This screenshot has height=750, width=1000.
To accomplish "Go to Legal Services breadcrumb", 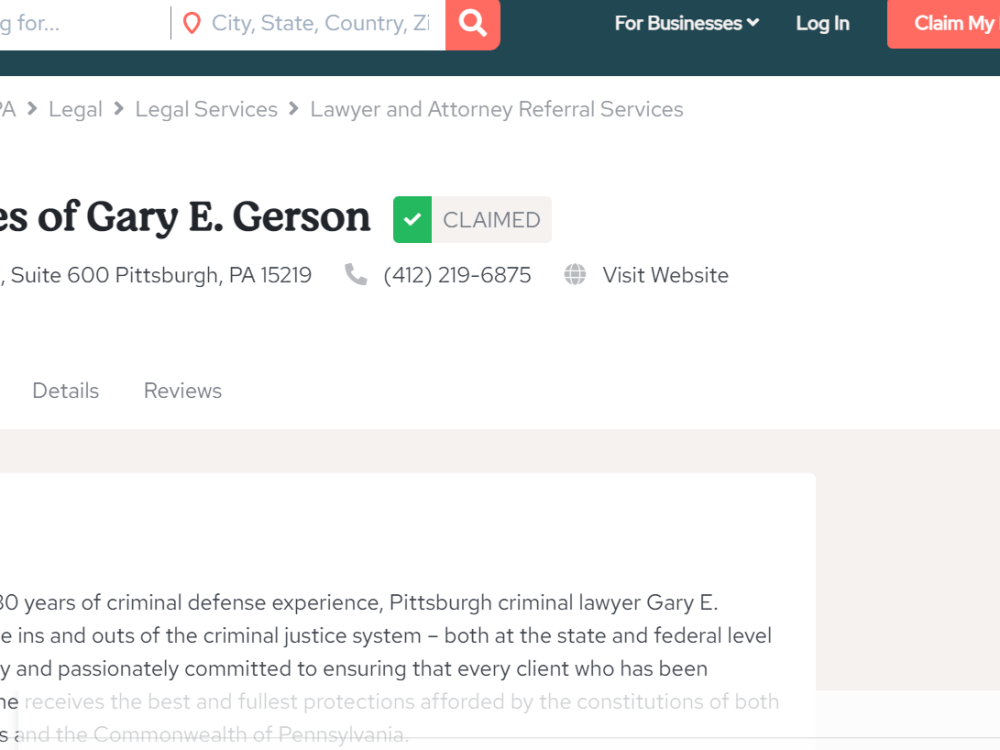I will tap(206, 109).
